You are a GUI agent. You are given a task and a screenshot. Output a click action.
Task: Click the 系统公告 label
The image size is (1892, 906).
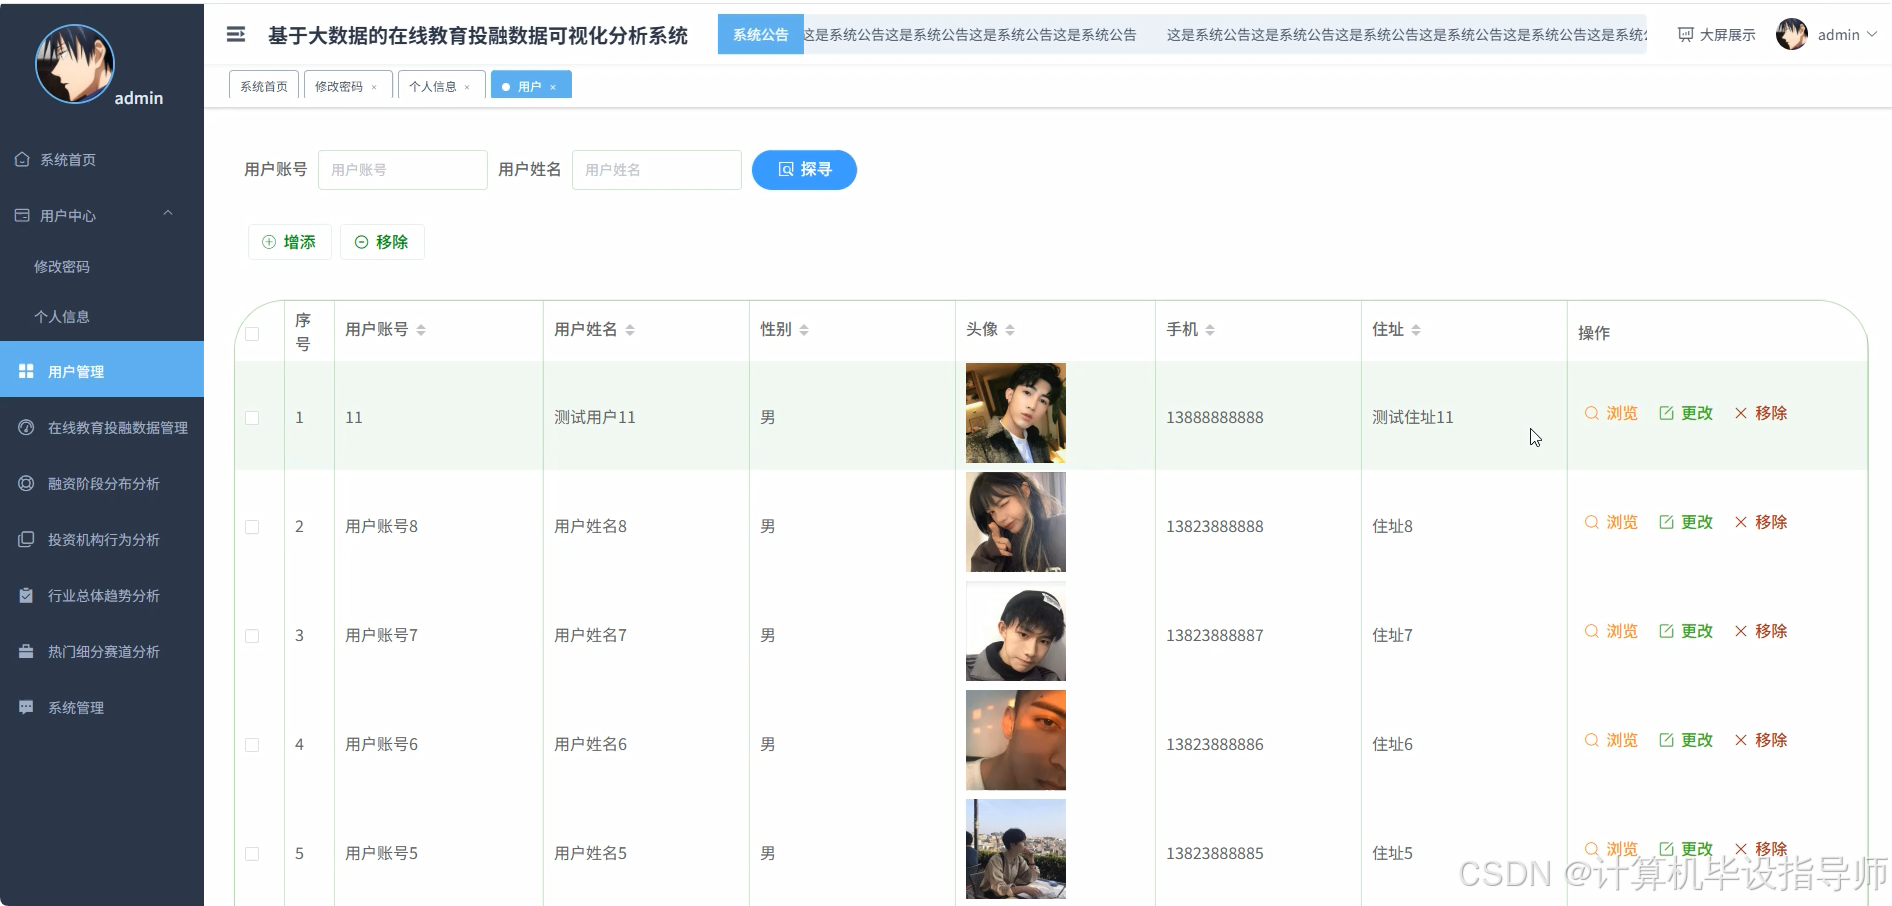click(x=760, y=35)
